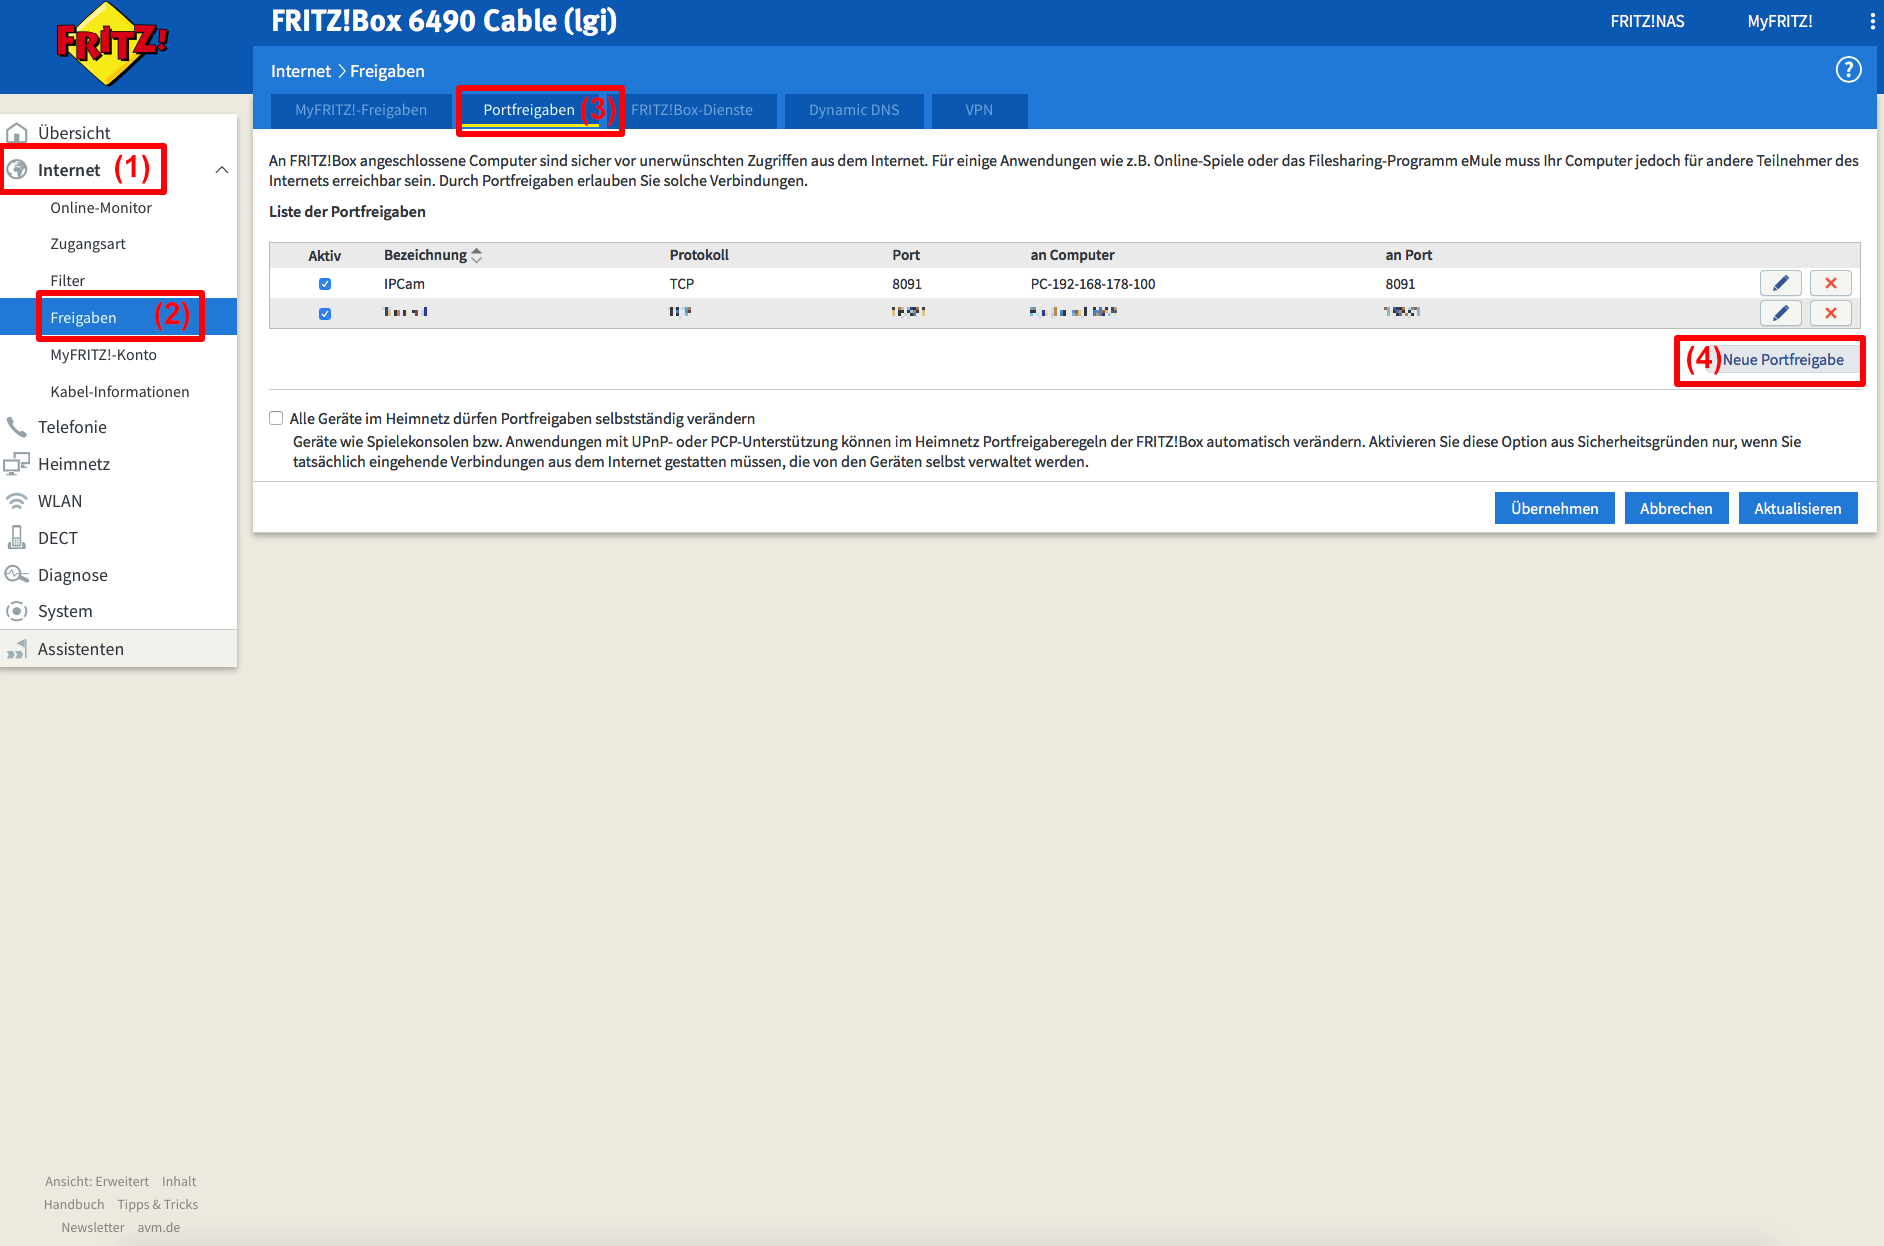Open Tipps & Tricks footer link
This screenshot has width=1884, height=1246.
point(158,1204)
